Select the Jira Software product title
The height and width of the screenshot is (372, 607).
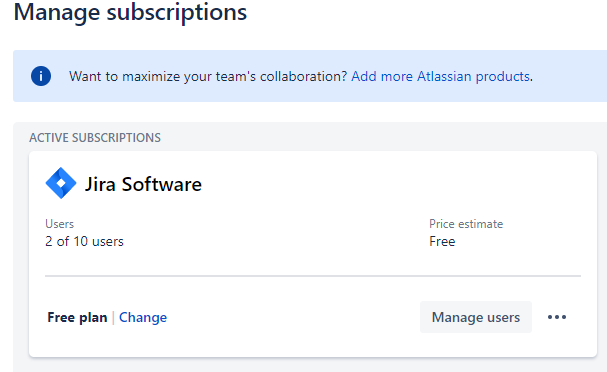[x=143, y=184]
